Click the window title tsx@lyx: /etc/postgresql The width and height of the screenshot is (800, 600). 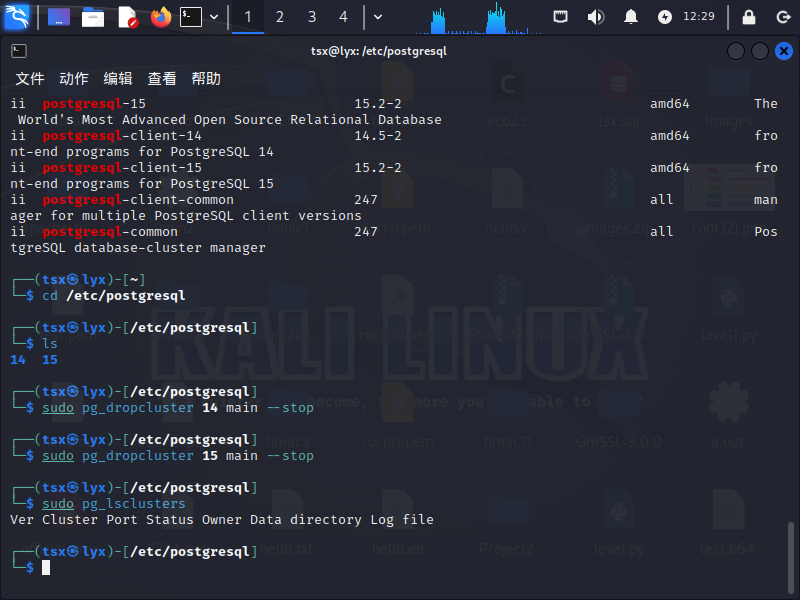pos(379,51)
